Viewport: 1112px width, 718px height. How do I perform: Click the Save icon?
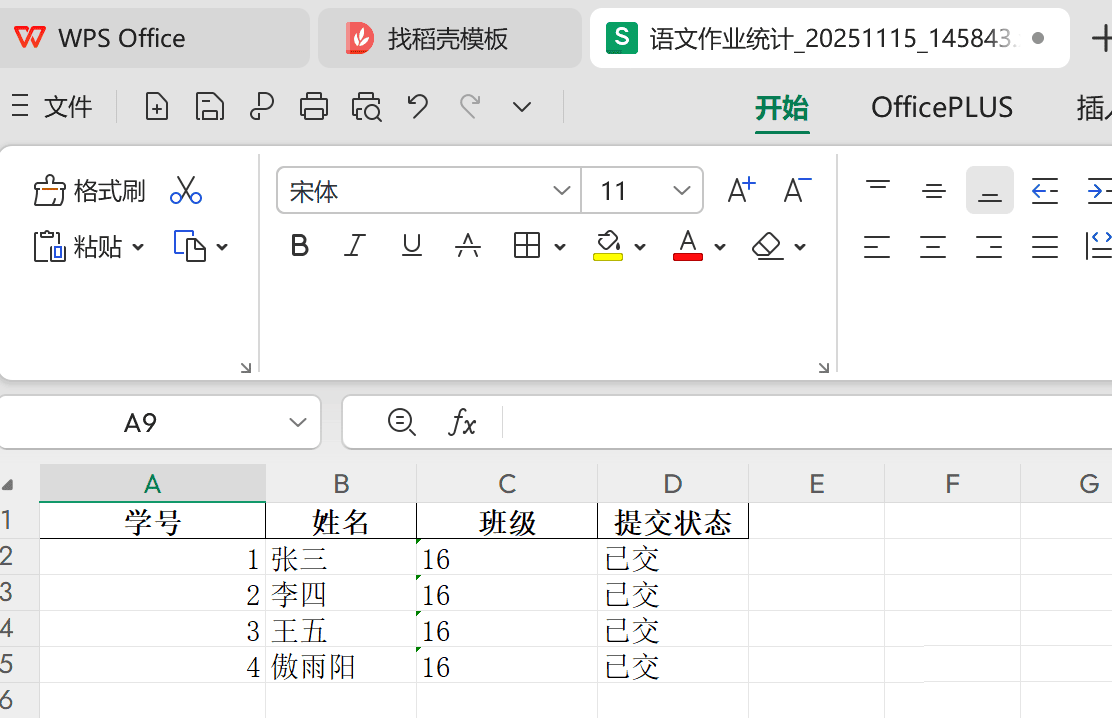pos(210,106)
